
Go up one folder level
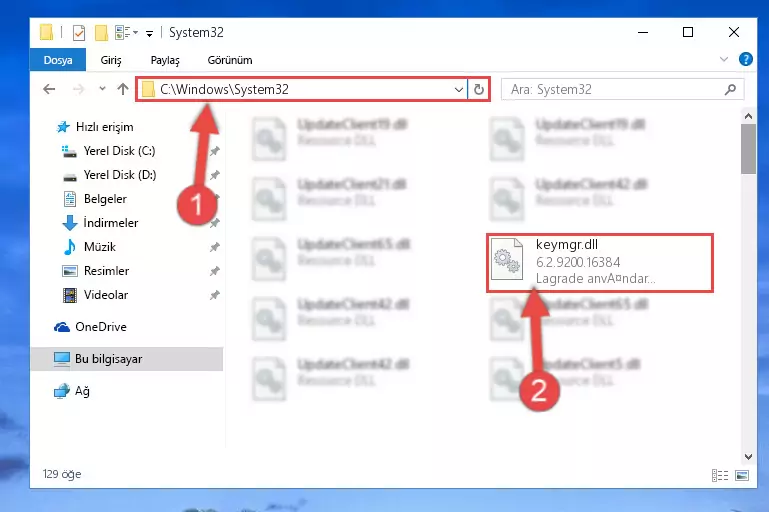[123, 89]
